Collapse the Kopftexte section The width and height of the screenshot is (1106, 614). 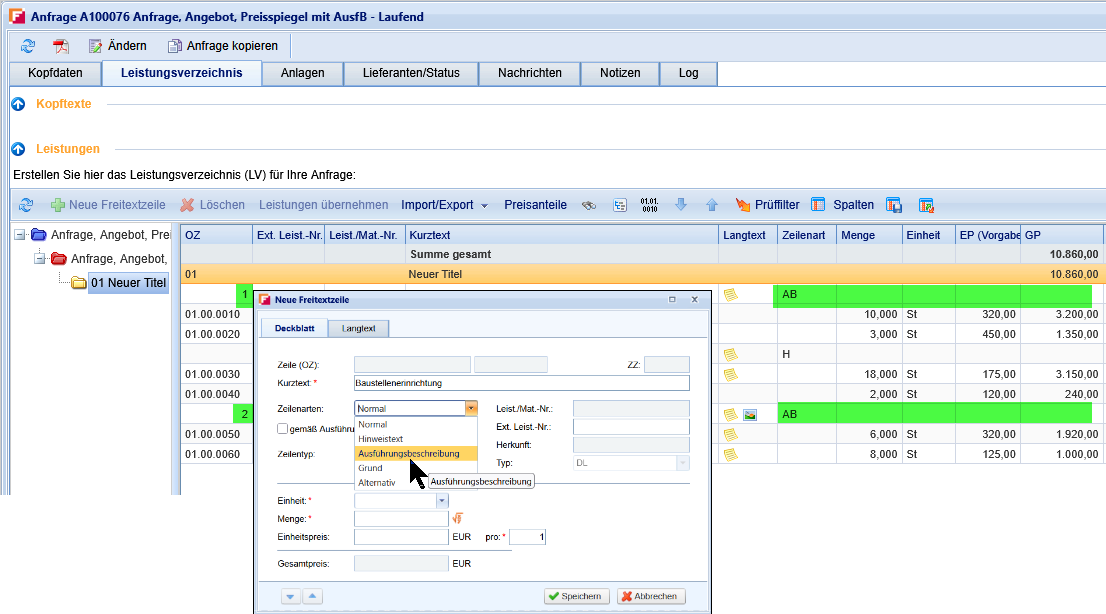click(18, 104)
